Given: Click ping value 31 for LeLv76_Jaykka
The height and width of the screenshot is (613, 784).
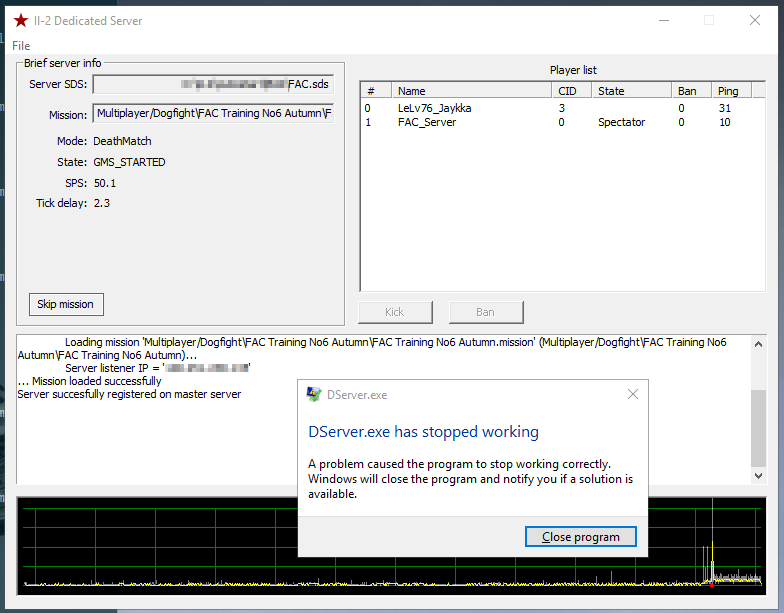Looking at the screenshot, I should pos(724,108).
